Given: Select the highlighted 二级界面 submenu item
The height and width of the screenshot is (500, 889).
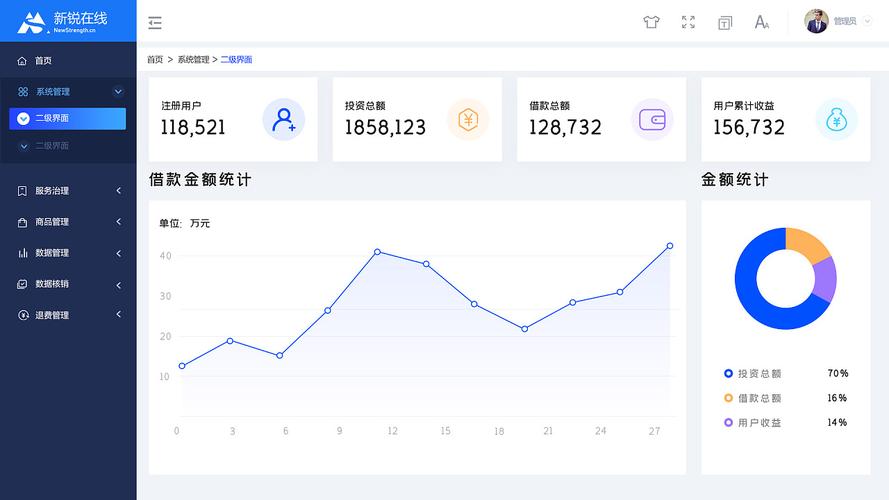Looking at the screenshot, I should [x=67, y=118].
